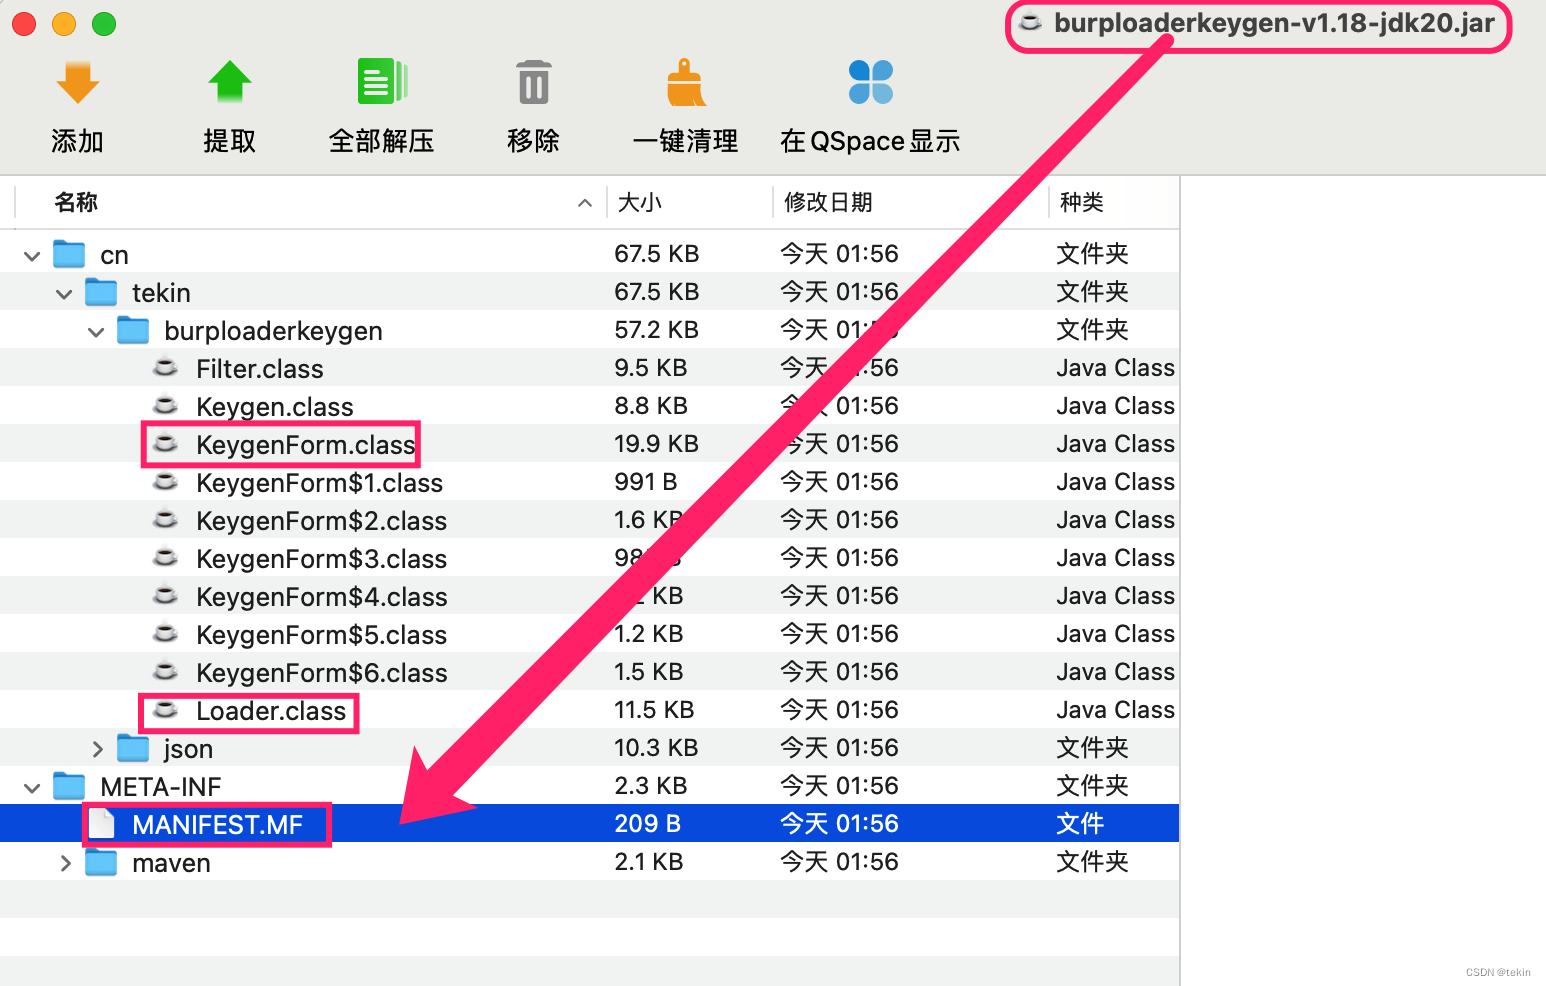The height and width of the screenshot is (986, 1546).
Task: Click the 一键清理 toolbar label
Action: (686, 141)
